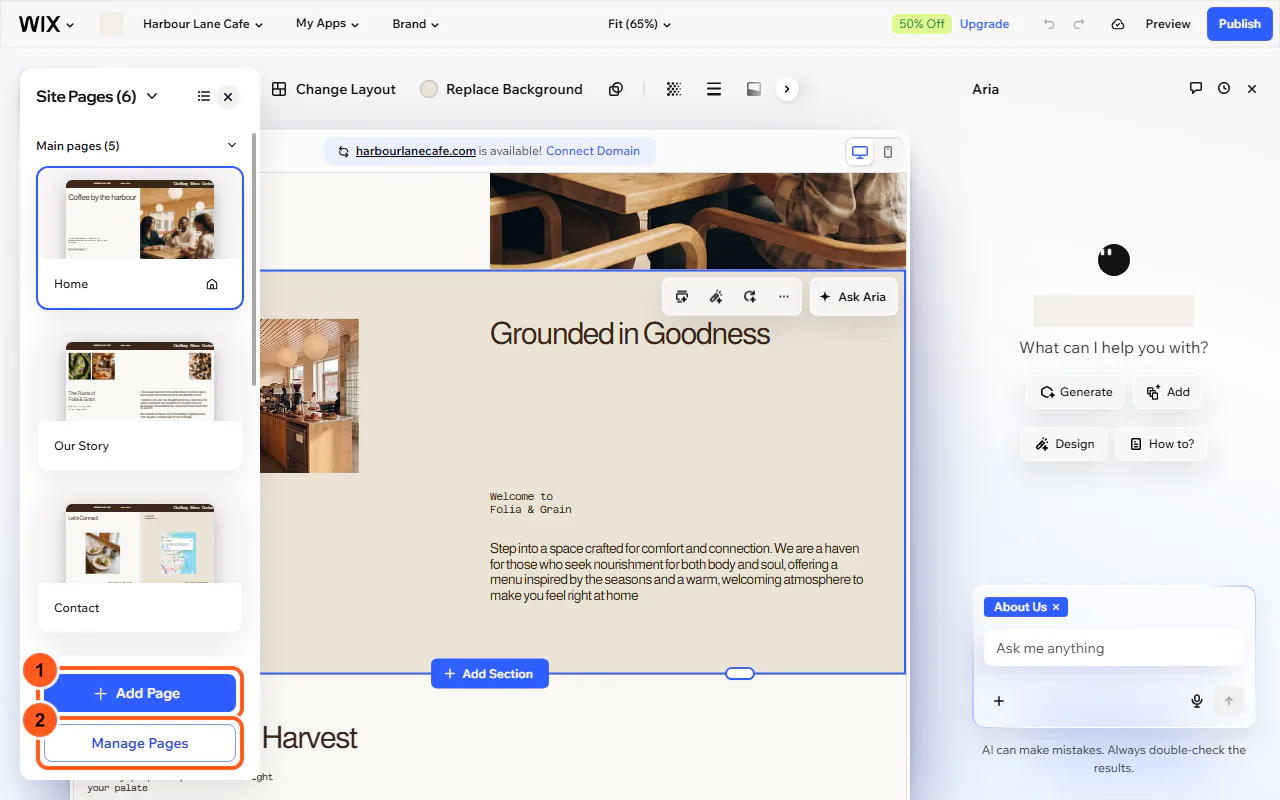The height and width of the screenshot is (800, 1280).
Task: Remove the About Us context tag
Action: [x=1056, y=607]
